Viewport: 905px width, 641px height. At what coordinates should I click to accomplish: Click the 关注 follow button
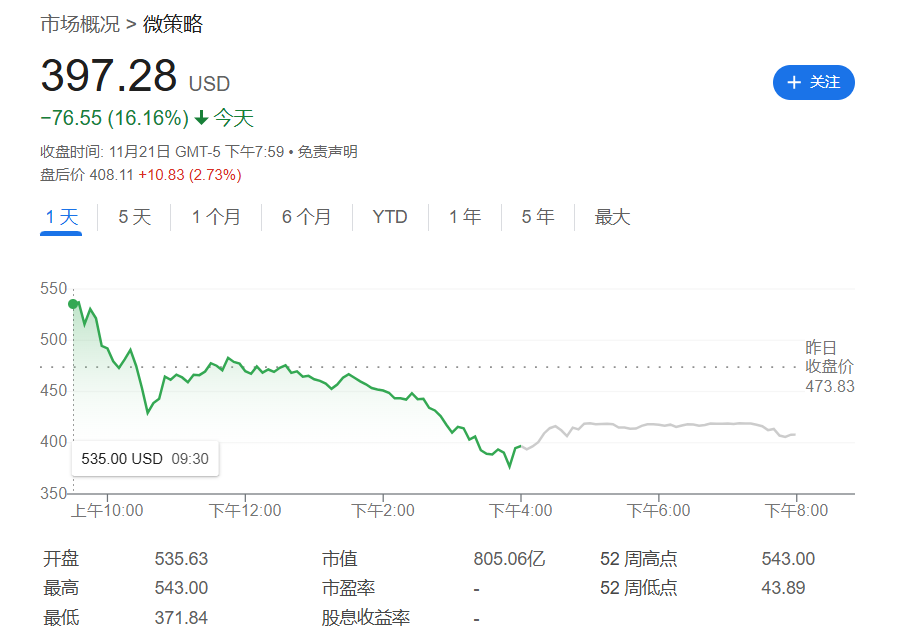813,83
